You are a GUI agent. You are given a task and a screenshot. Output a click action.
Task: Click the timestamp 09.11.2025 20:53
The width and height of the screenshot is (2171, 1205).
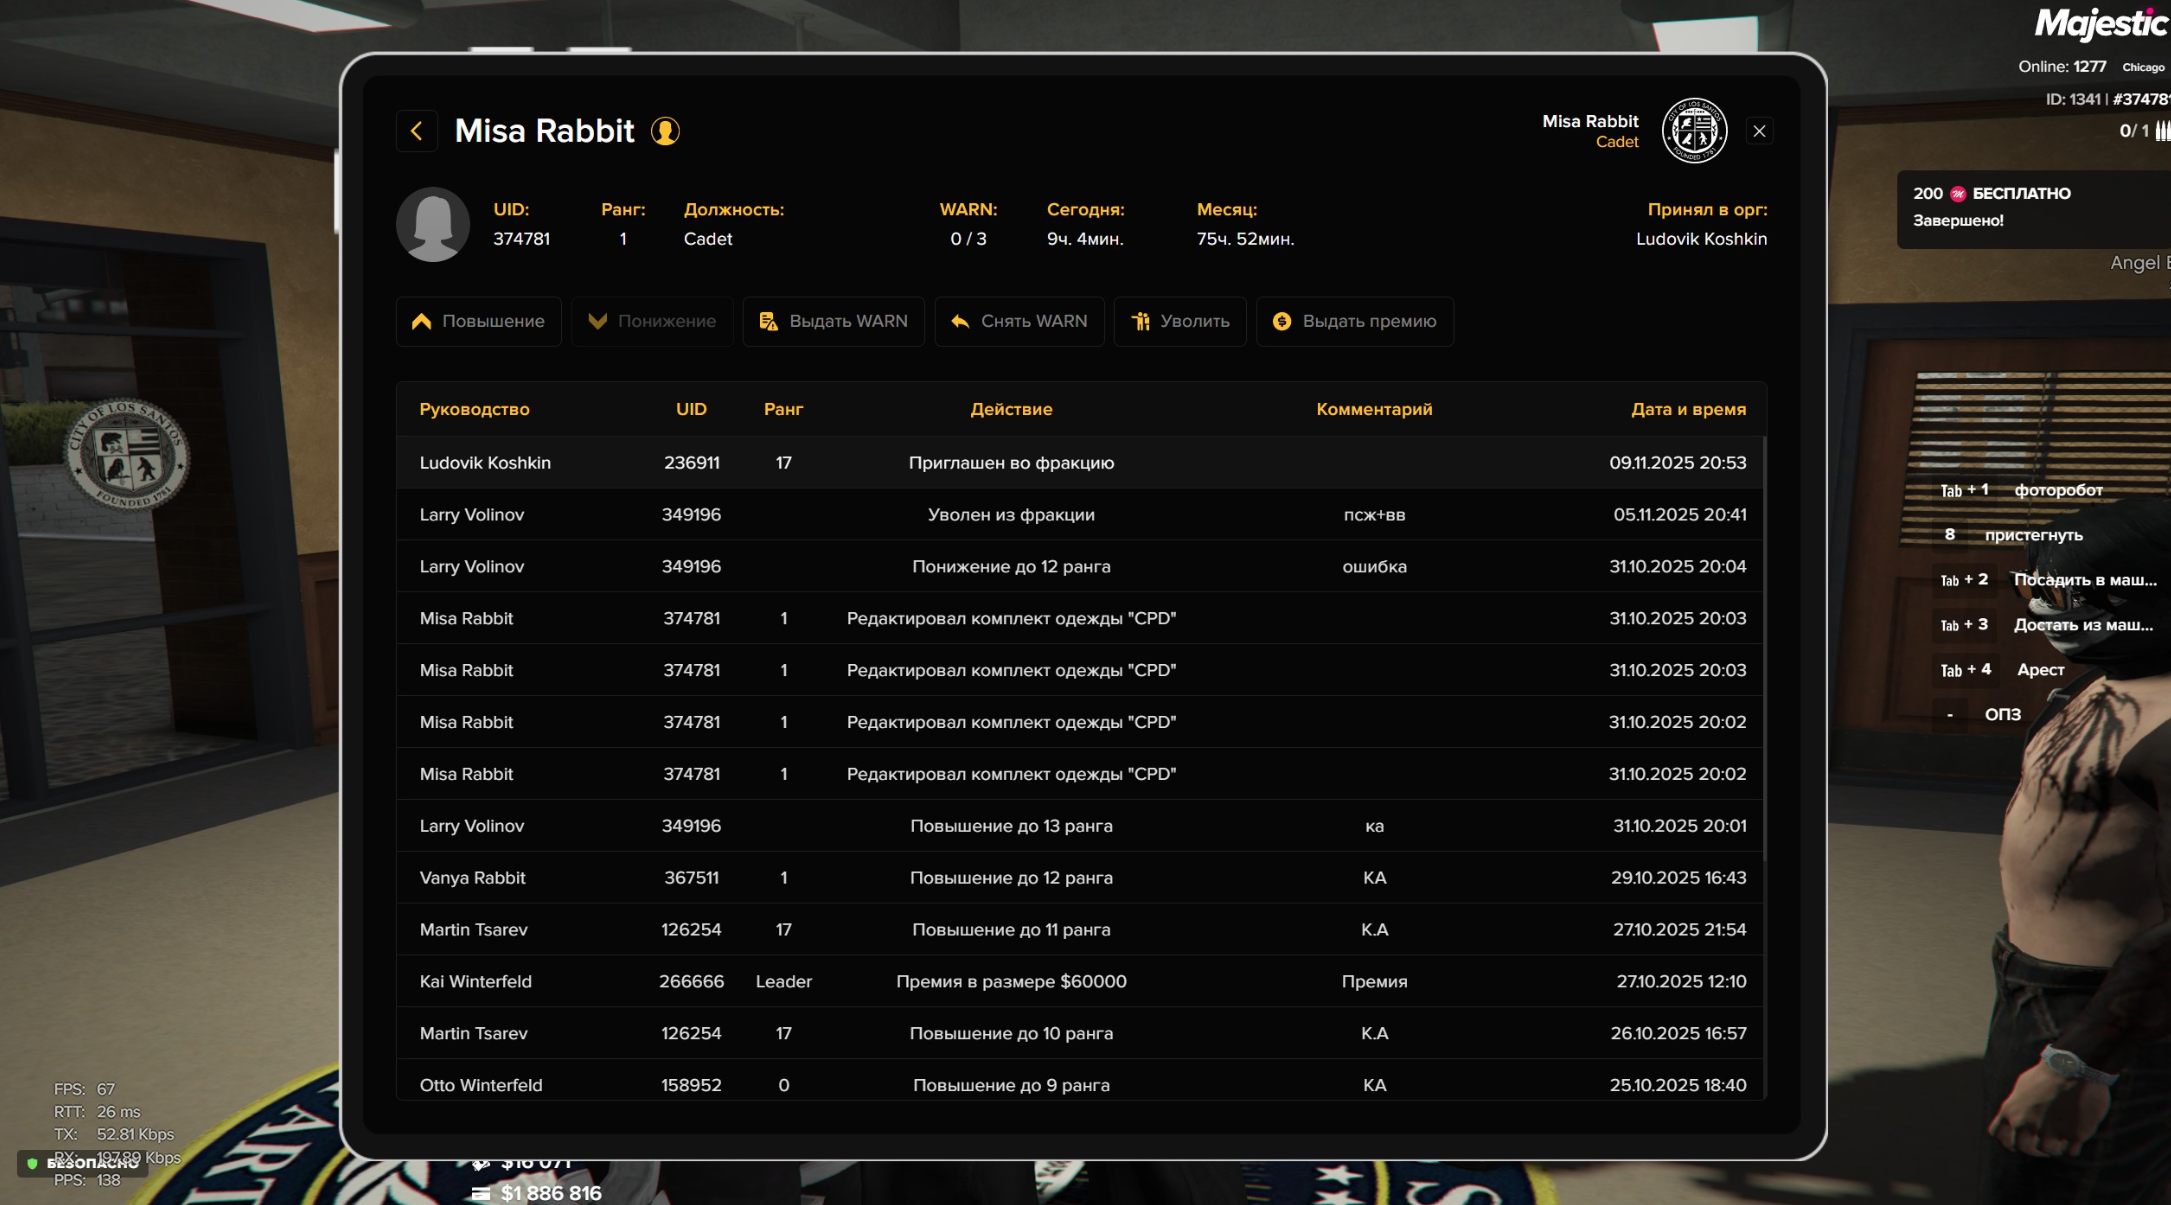click(1678, 463)
